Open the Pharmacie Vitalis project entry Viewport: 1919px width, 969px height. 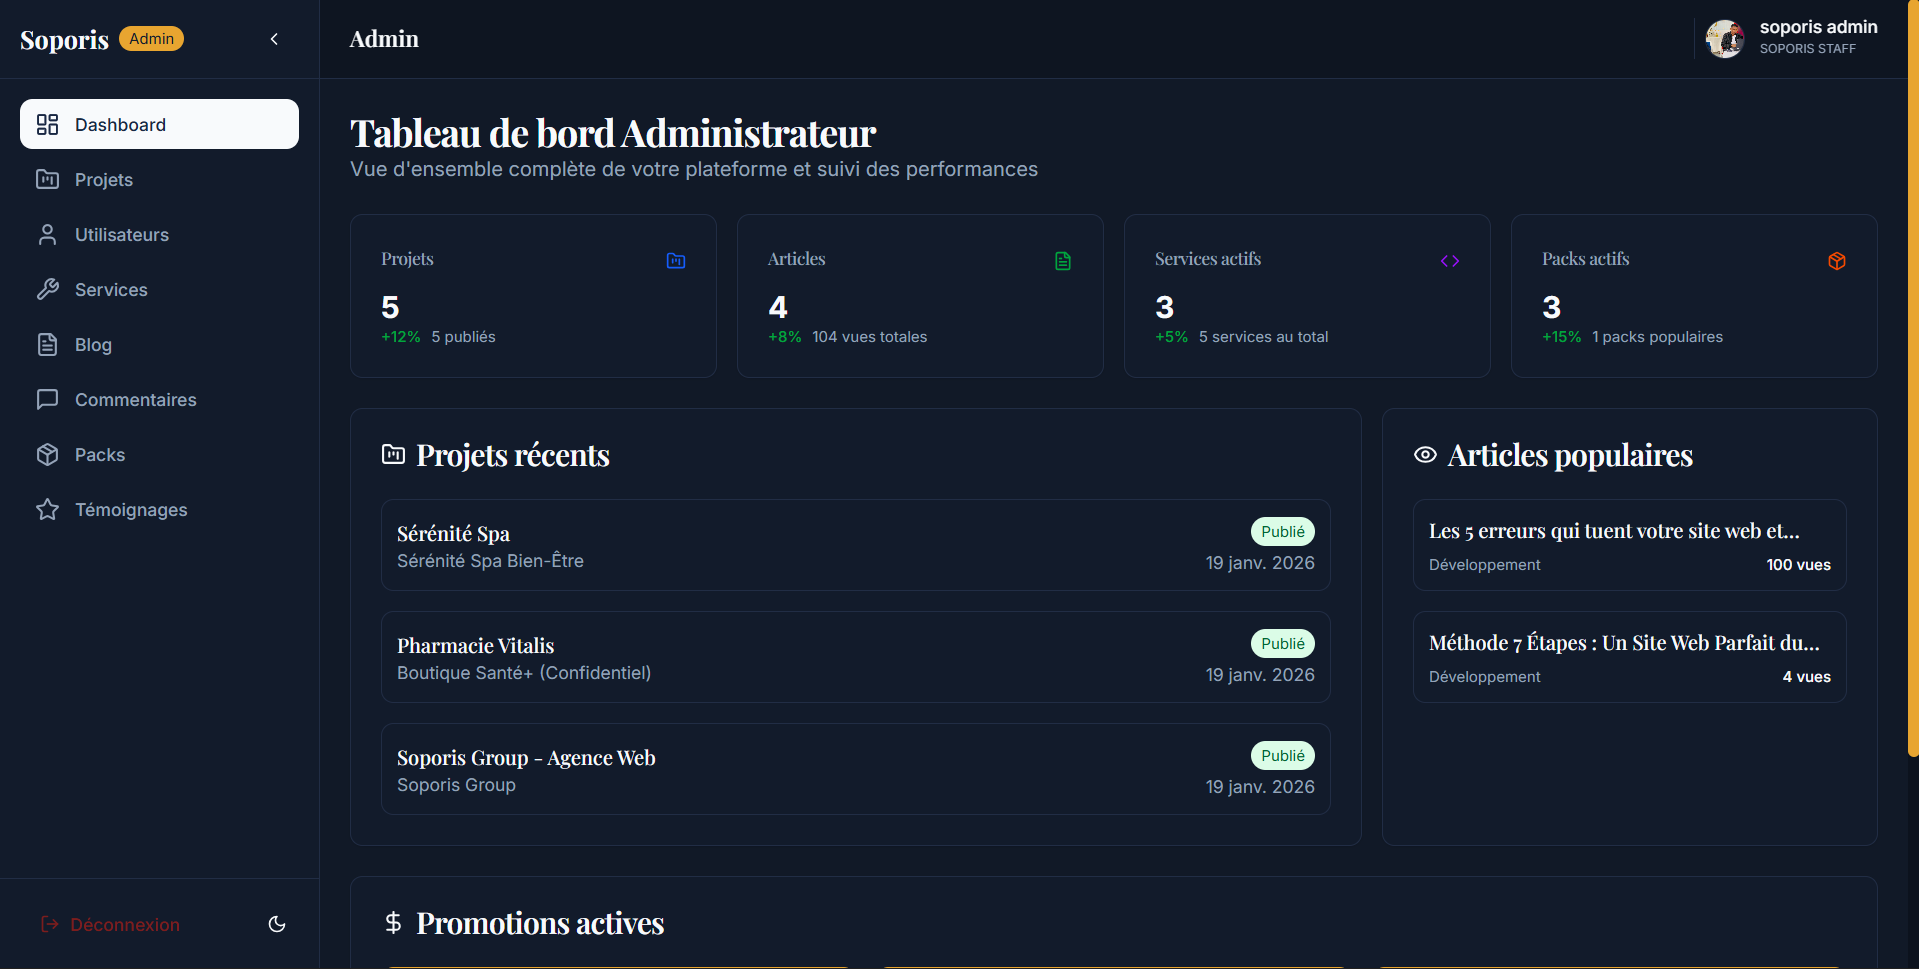tap(855, 657)
